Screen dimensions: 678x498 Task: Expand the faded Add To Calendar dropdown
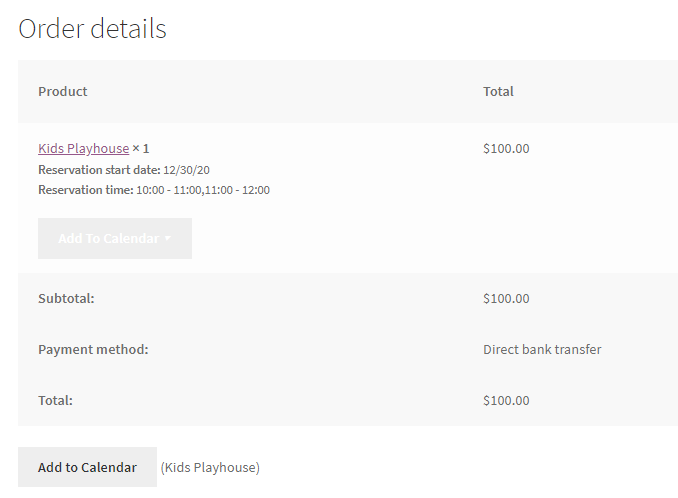tap(115, 238)
